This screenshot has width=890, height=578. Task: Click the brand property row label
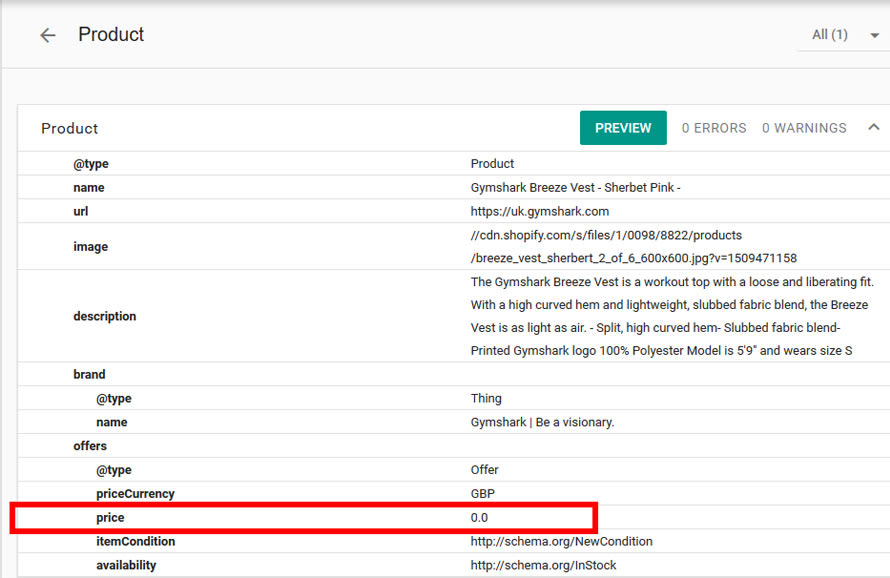89,374
